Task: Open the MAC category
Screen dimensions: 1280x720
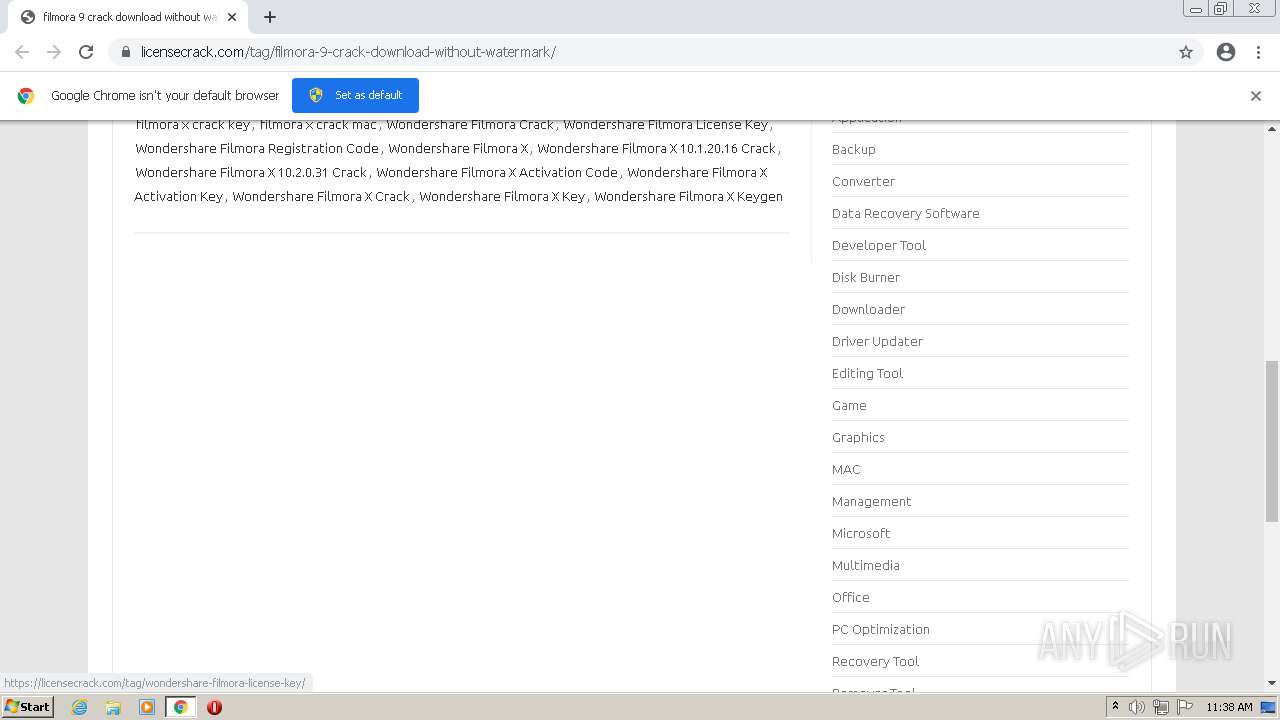Action: click(x=846, y=469)
